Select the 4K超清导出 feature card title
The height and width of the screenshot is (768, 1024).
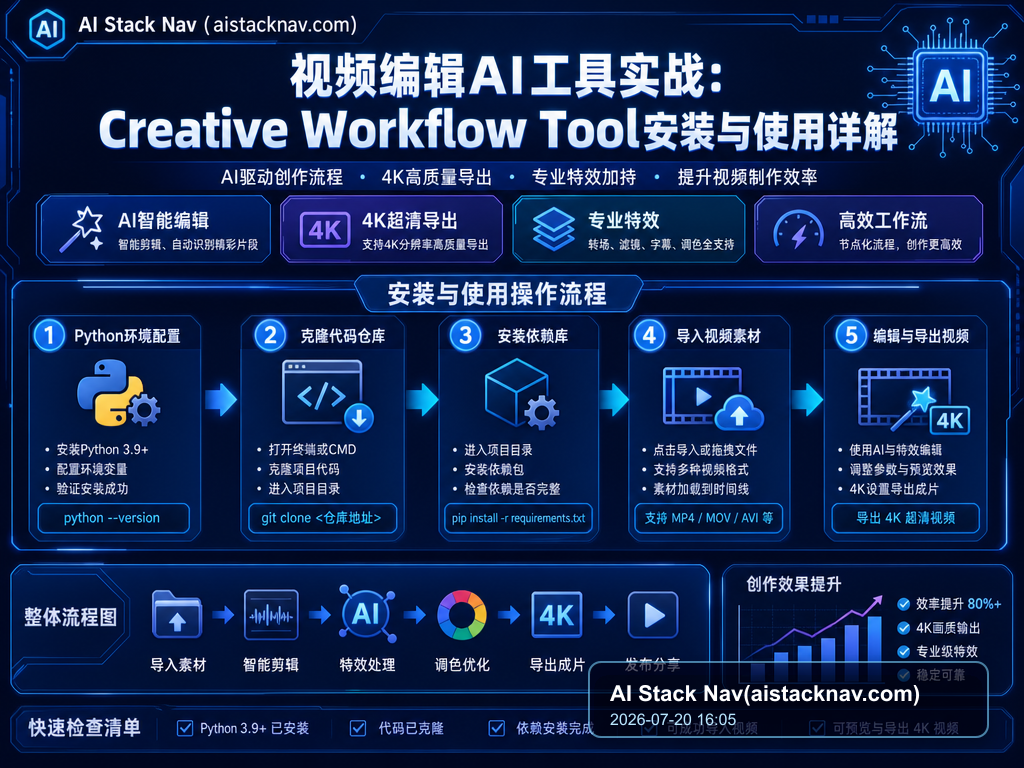click(x=409, y=221)
